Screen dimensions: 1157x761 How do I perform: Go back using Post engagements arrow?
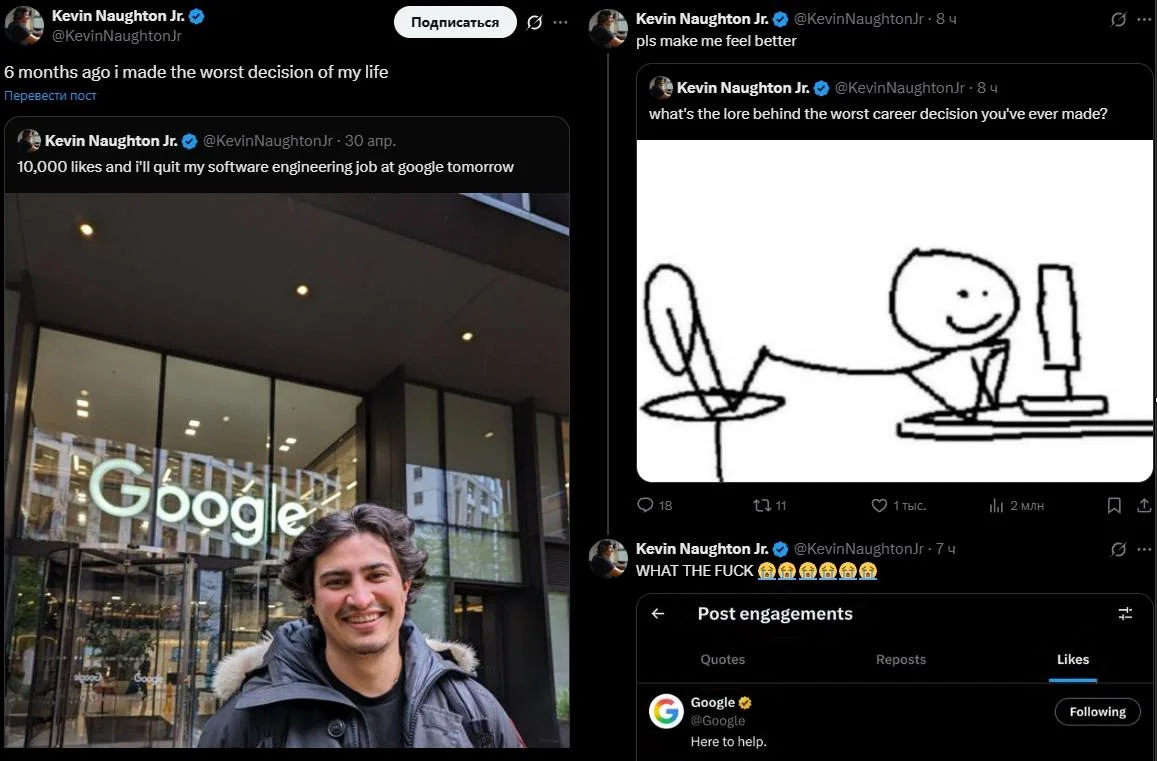tap(658, 614)
